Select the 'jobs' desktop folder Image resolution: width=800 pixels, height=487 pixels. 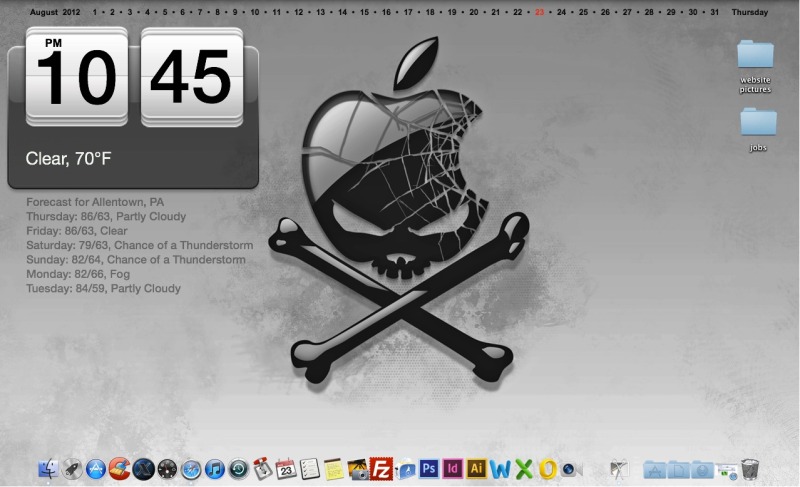point(758,130)
